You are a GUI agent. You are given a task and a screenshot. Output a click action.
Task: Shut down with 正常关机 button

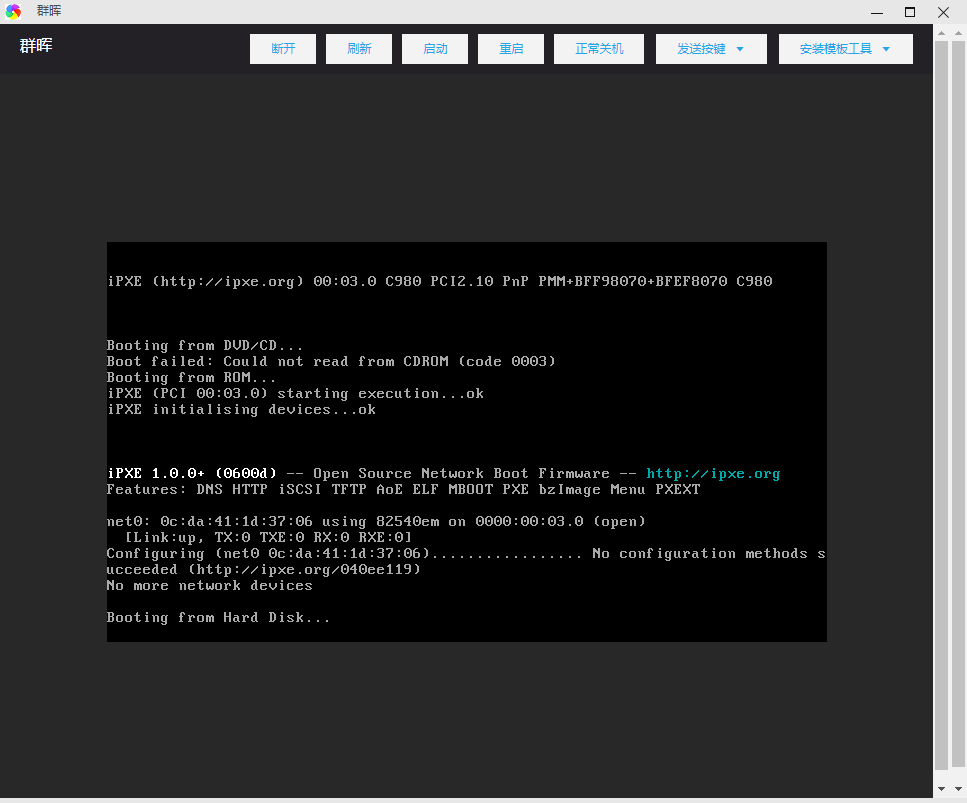click(599, 49)
